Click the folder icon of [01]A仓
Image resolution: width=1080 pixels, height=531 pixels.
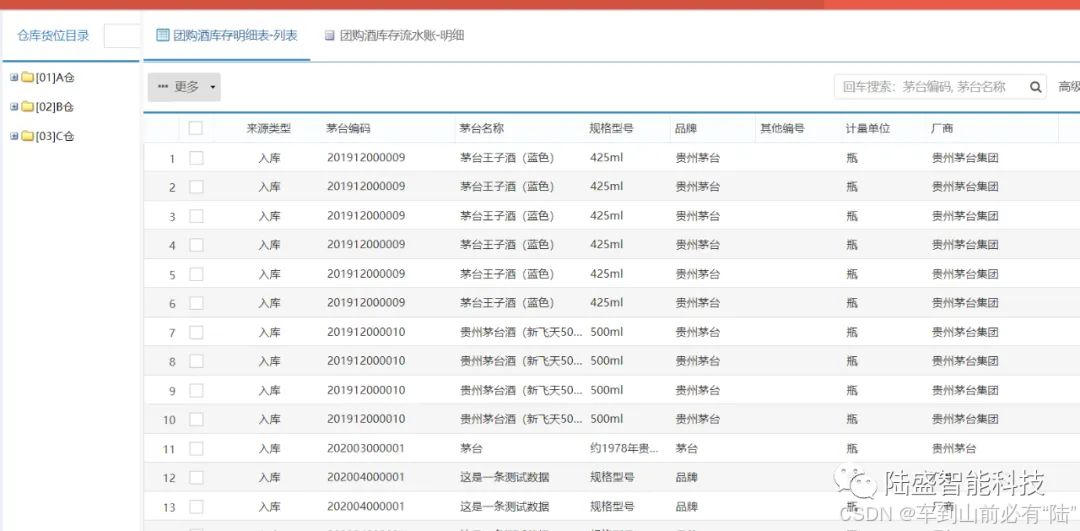[28, 77]
